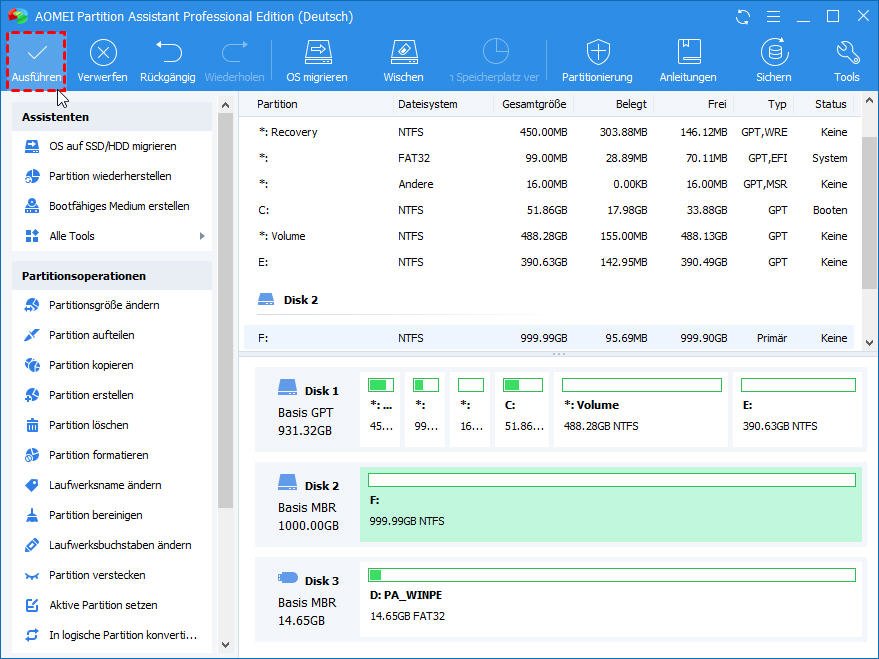Open the Tools wrench icon
Screen dimensions: 879x659
(846, 53)
